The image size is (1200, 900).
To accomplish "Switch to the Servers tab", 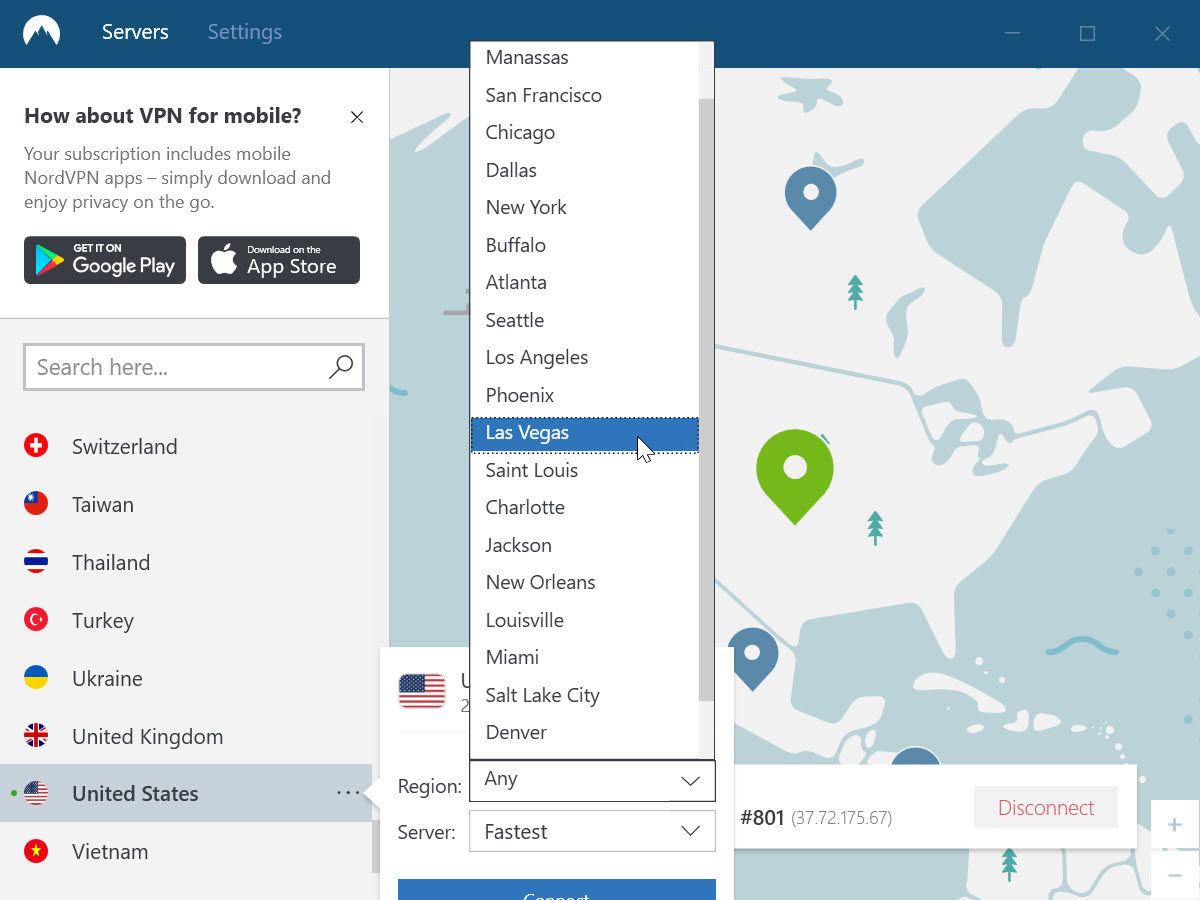I will (135, 32).
